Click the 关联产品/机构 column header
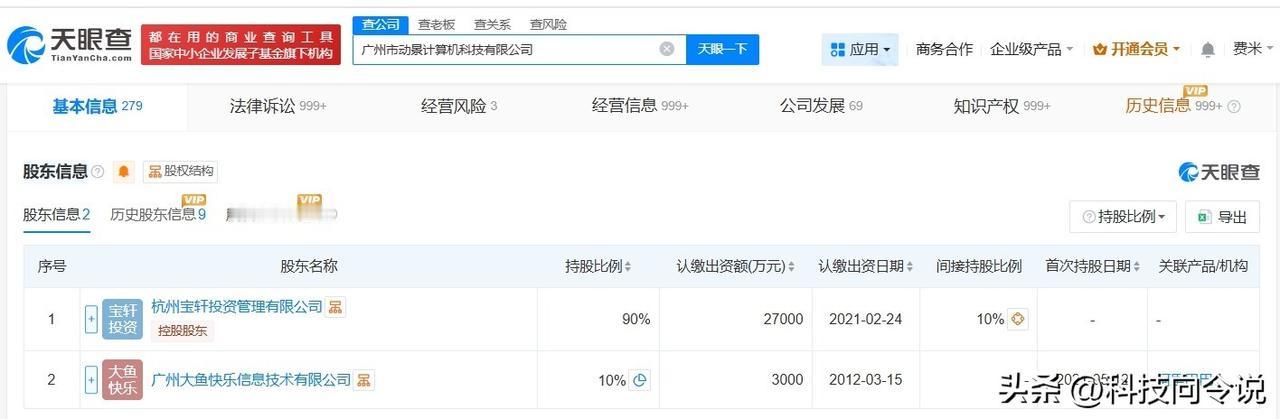Image resolution: width=1280 pixels, height=419 pixels. (x=1203, y=267)
